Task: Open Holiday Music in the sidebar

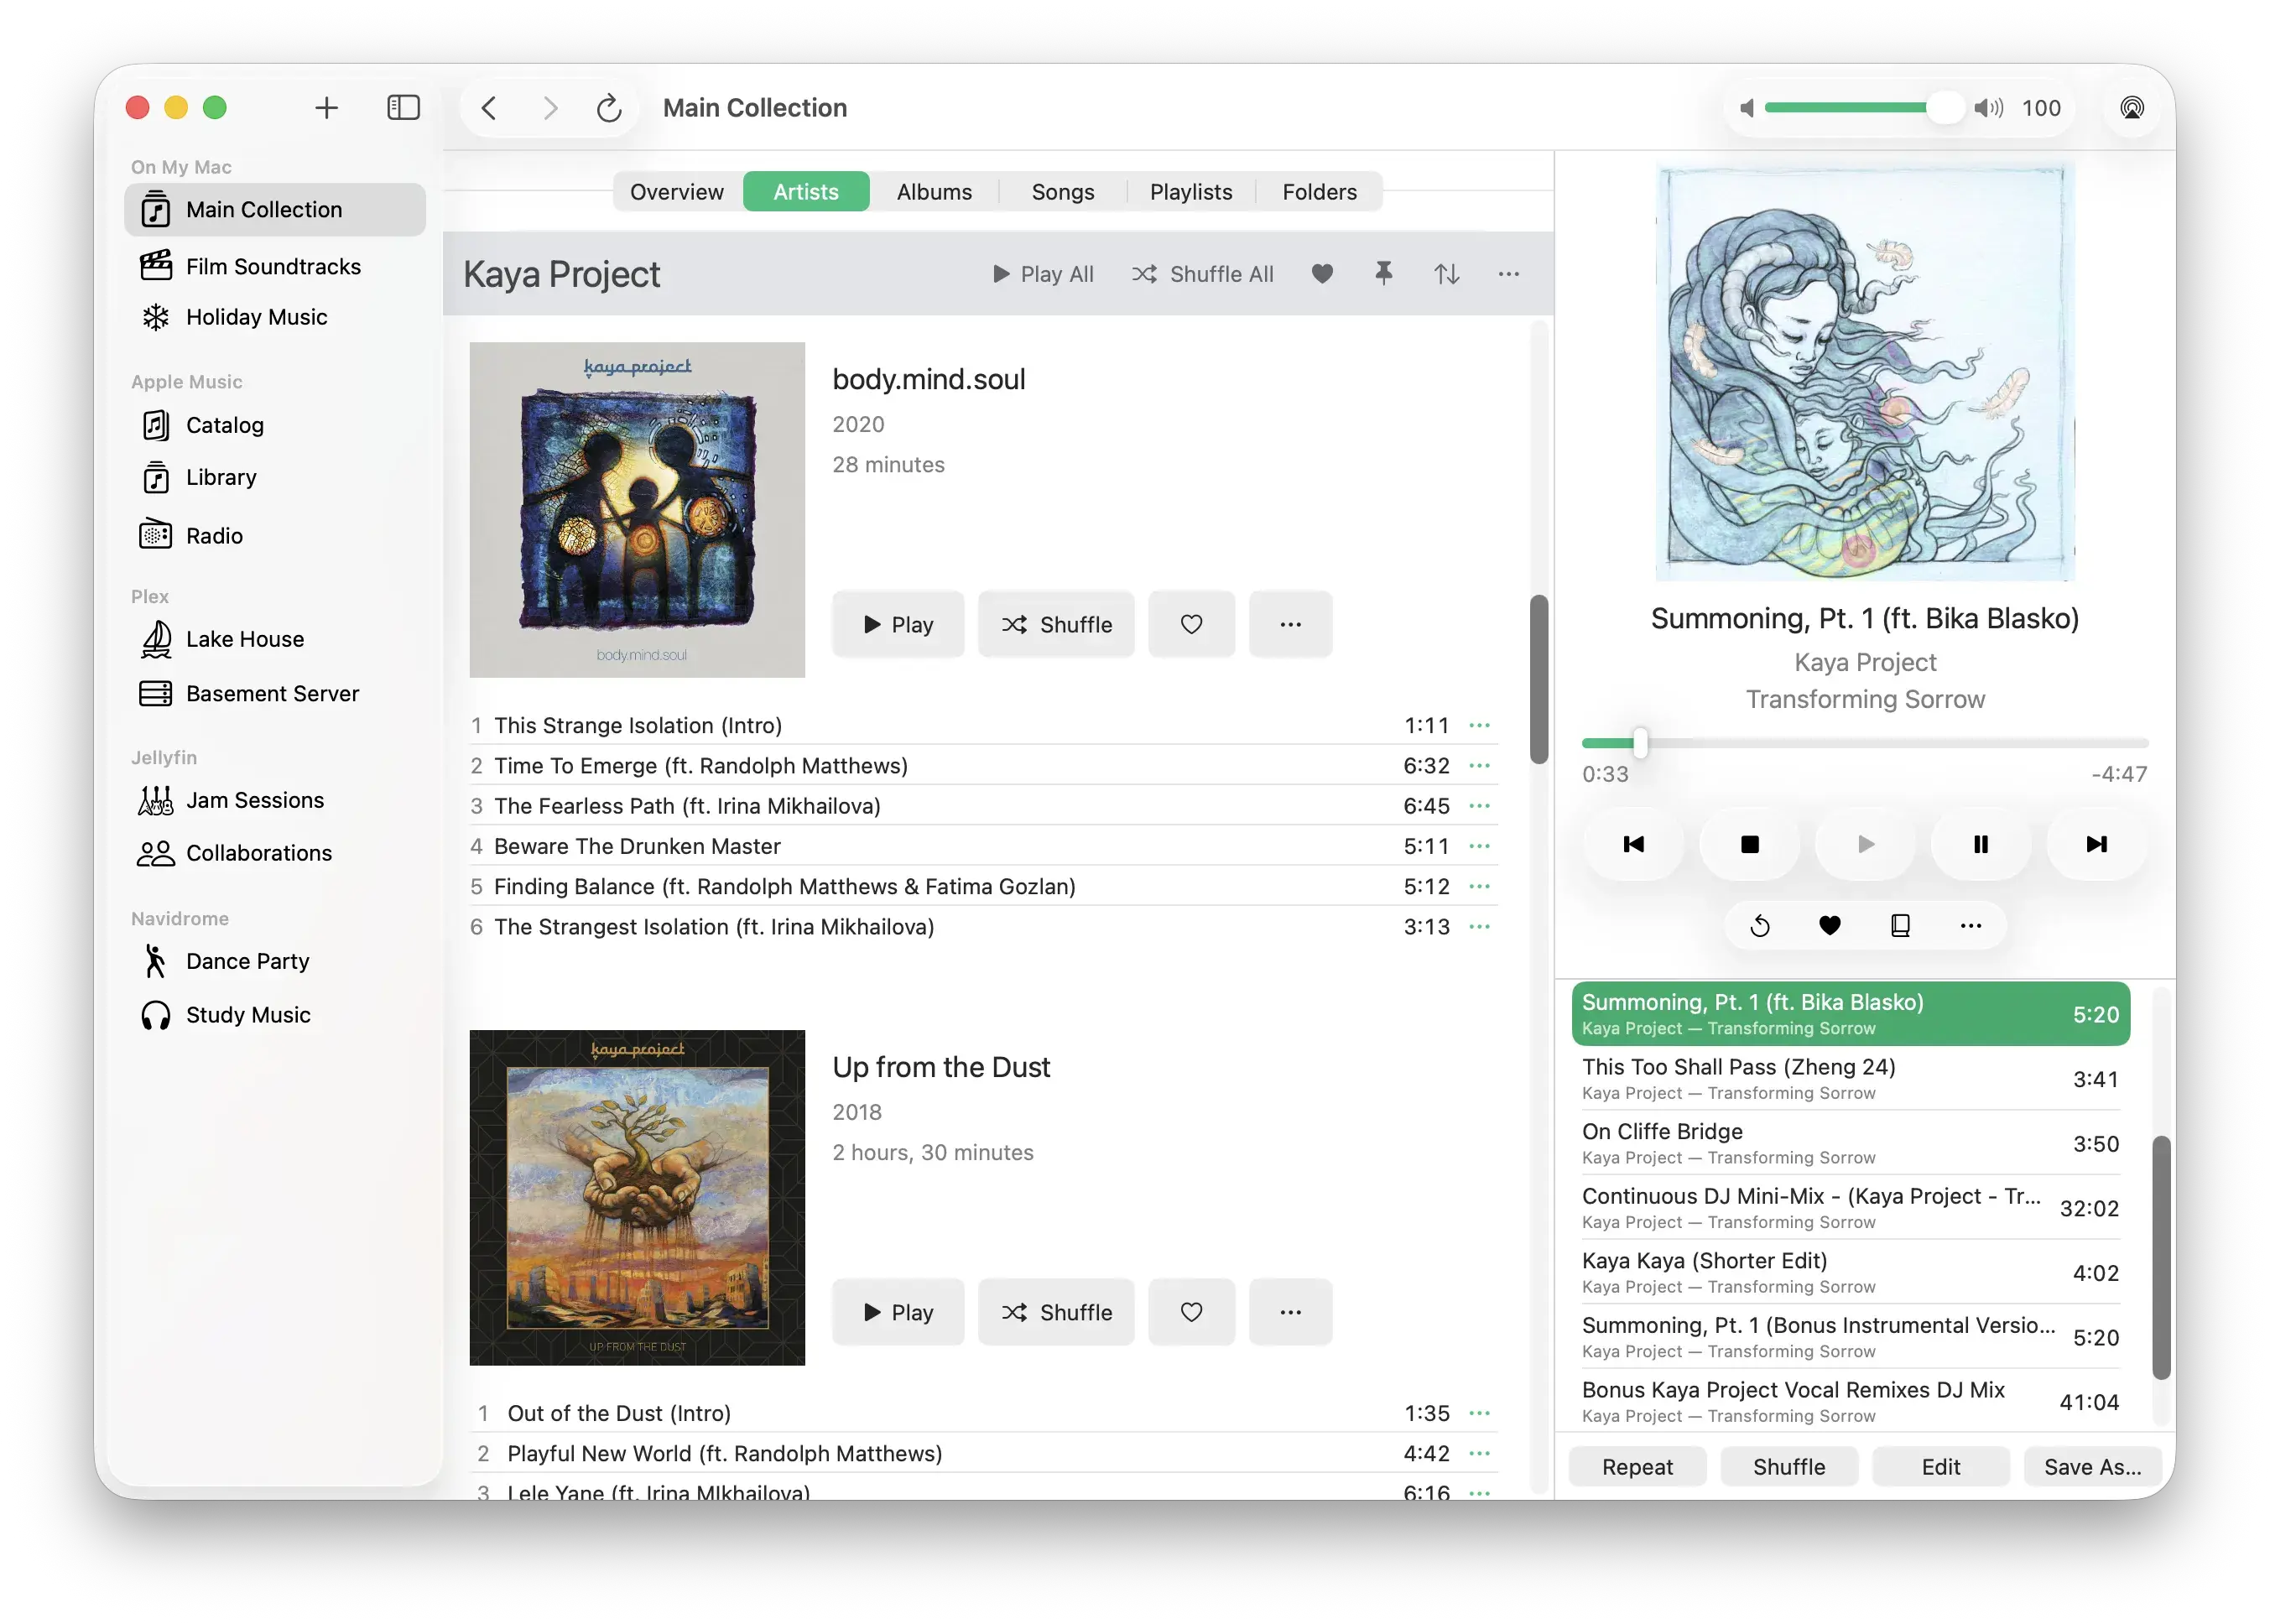Action: (274, 317)
